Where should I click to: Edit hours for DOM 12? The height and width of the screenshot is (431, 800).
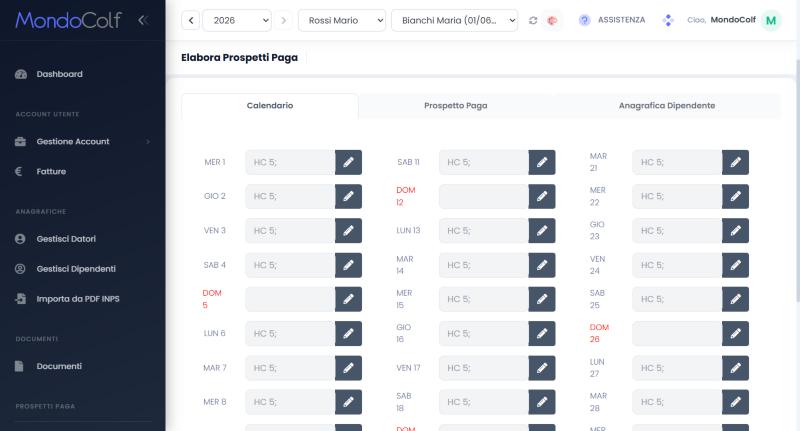click(x=542, y=196)
